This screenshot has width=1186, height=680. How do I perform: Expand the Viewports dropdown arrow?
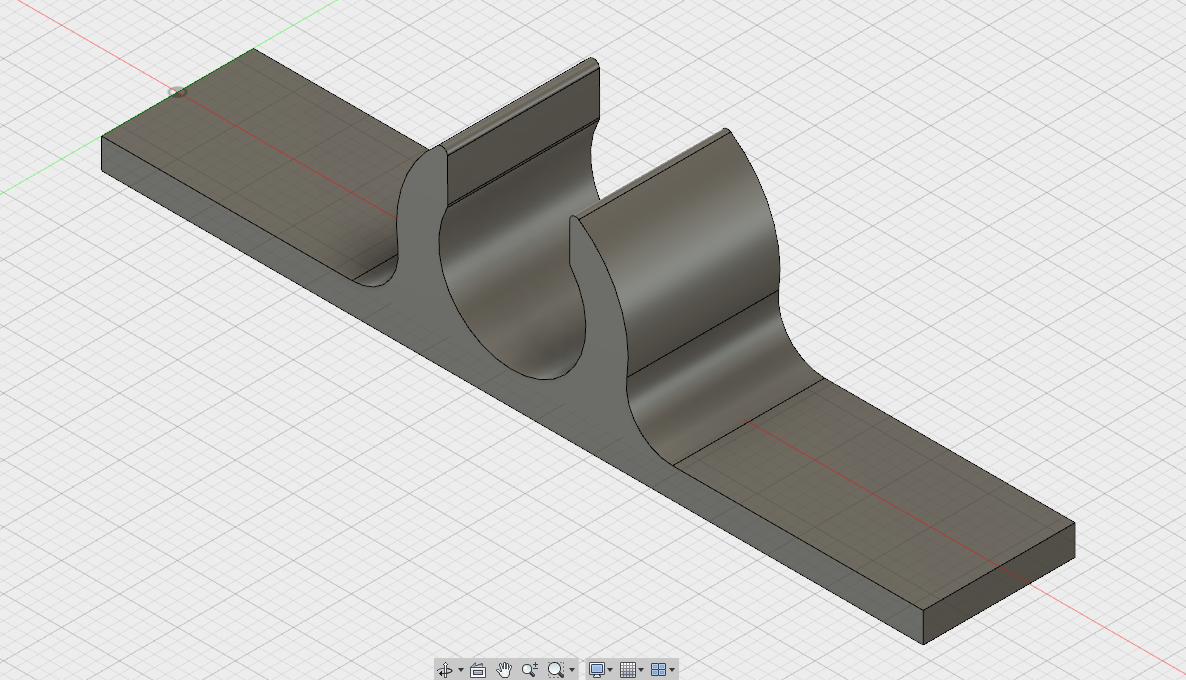pyautogui.click(x=672, y=669)
